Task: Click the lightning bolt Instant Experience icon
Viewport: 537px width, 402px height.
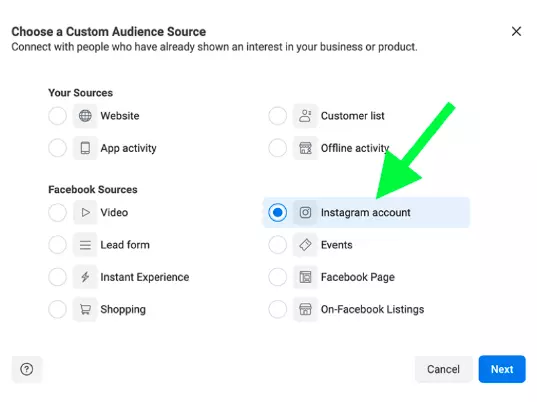Action: 85,277
